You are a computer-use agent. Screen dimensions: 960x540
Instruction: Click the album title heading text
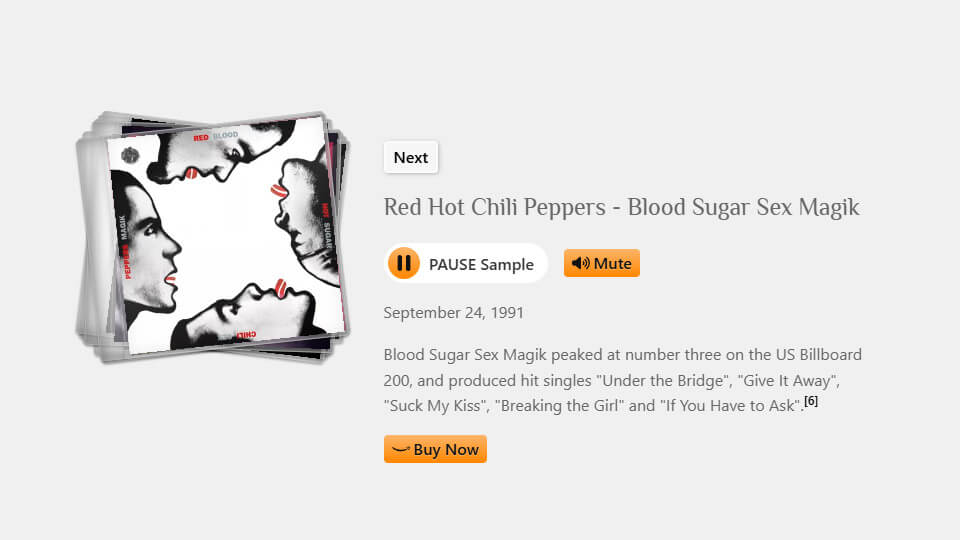pos(621,207)
